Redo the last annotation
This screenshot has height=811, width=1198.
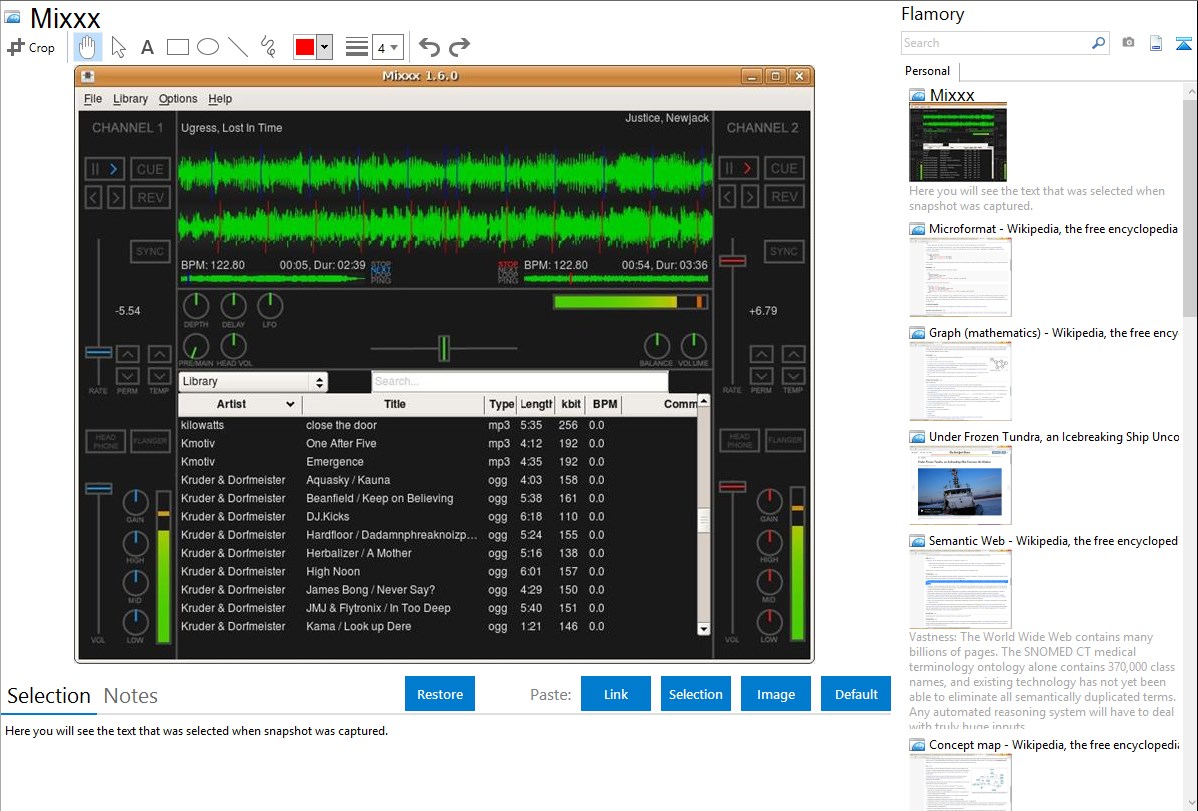click(x=459, y=47)
